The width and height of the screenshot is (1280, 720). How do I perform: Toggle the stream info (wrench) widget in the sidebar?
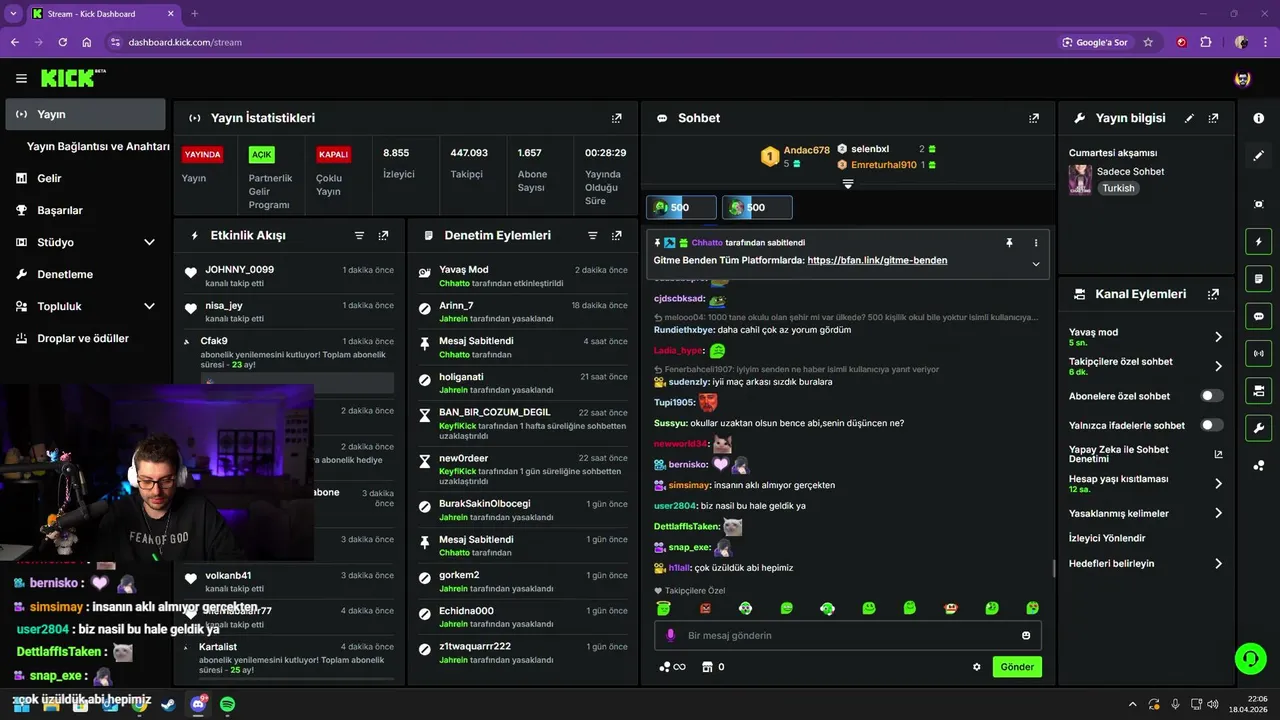tap(1258, 428)
